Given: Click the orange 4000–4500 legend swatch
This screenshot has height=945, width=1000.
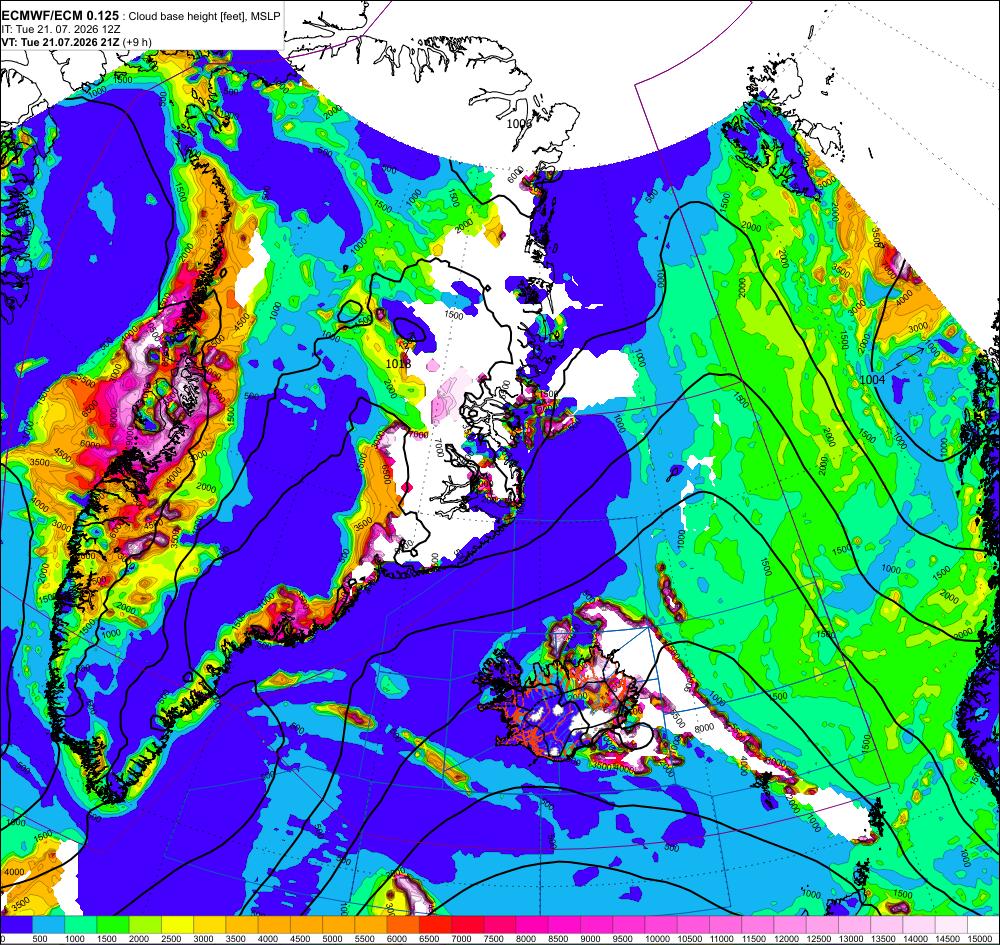Looking at the screenshot, I should click(274, 925).
